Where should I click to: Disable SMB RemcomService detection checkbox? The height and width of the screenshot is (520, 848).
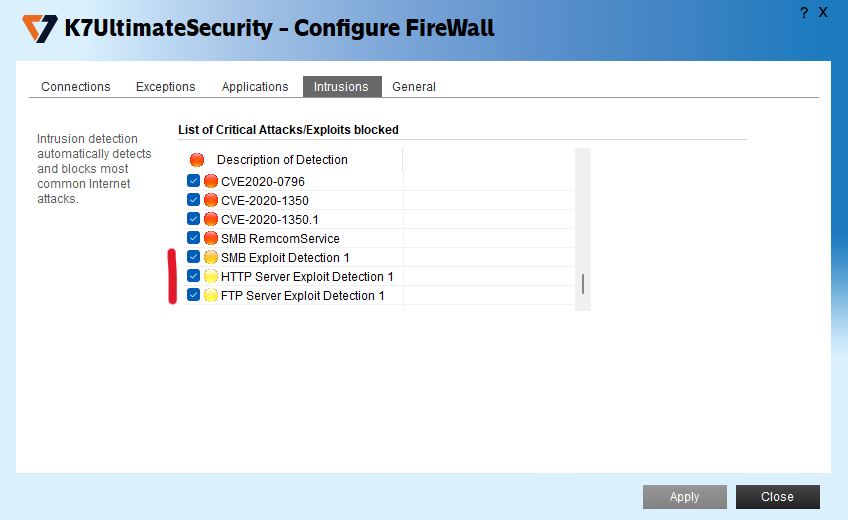(194, 238)
